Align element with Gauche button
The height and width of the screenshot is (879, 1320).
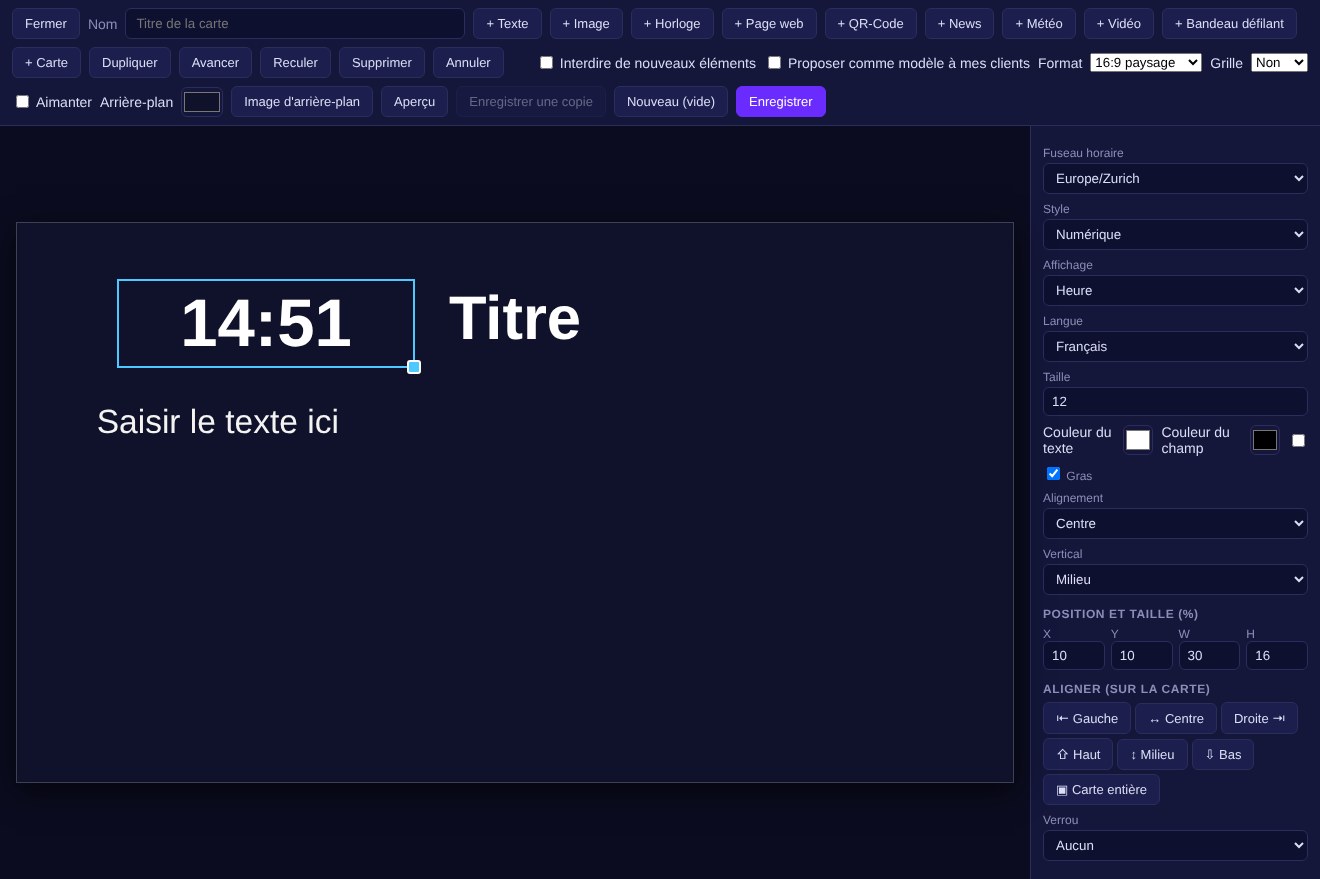tap(1087, 718)
